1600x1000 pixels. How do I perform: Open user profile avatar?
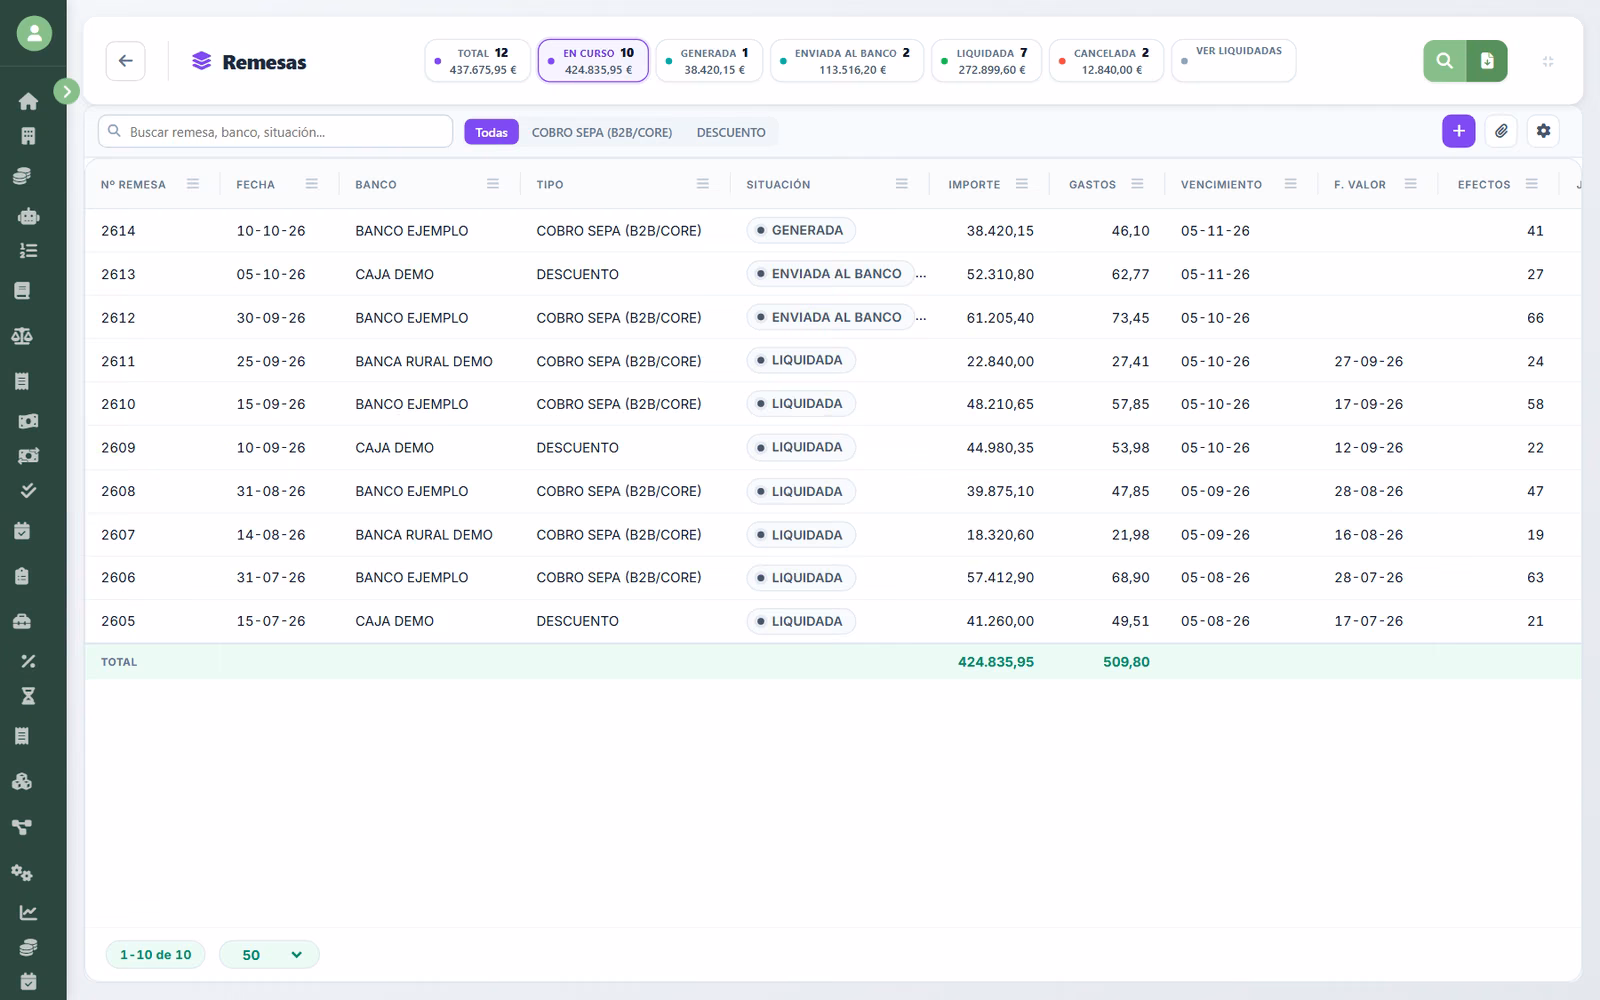pyautogui.click(x=34, y=33)
